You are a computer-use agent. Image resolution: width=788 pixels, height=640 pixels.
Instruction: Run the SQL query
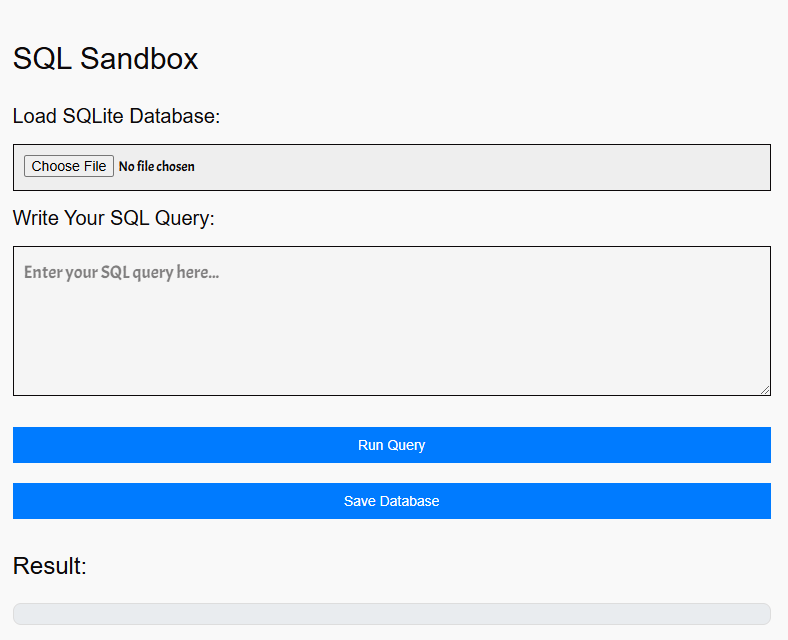[392, 445]
